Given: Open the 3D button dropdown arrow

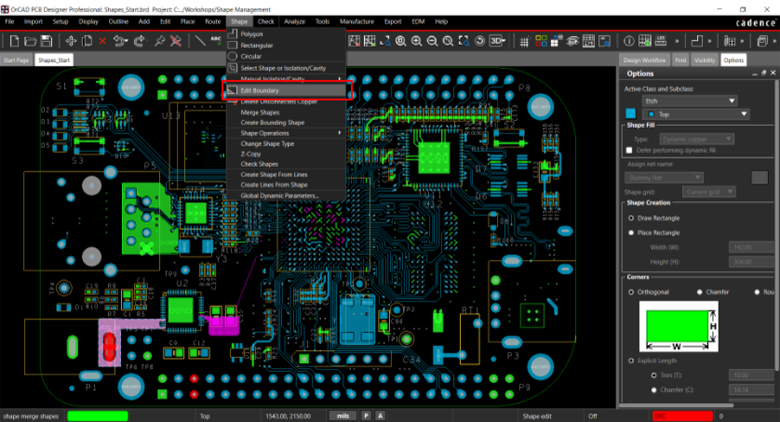Looking at the screenshot, I should tap(504, 41).
